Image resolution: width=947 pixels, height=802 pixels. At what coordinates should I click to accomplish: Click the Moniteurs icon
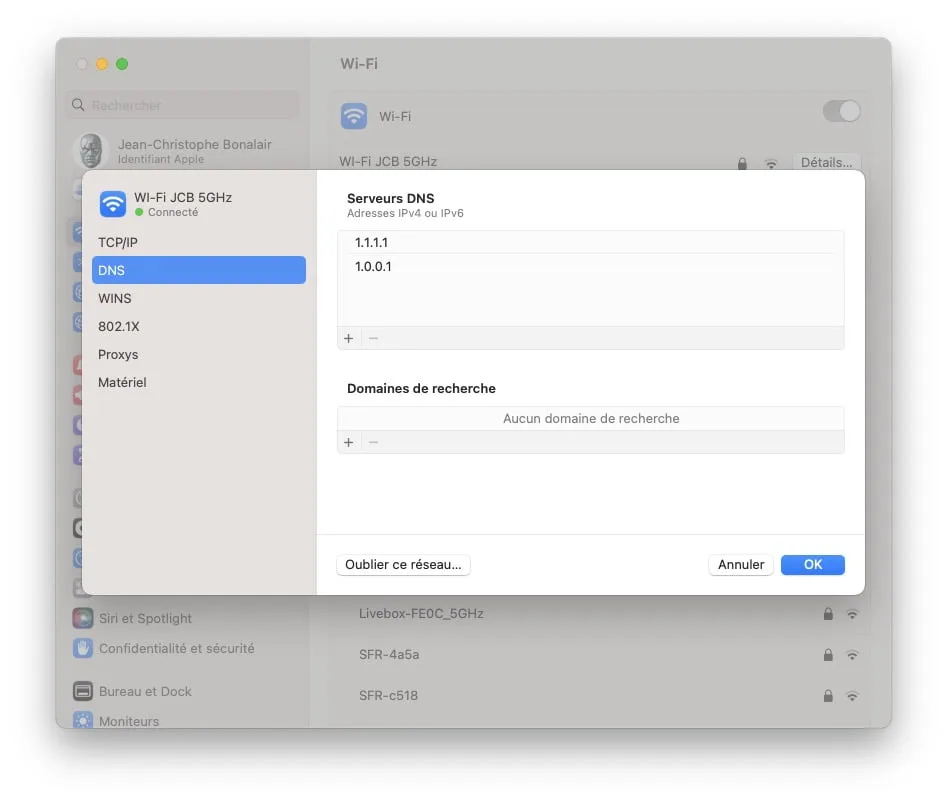(83, 720)
